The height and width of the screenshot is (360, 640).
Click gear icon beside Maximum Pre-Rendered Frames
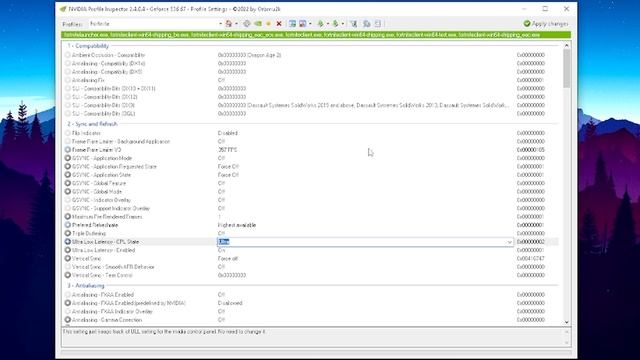click(68, 217)
